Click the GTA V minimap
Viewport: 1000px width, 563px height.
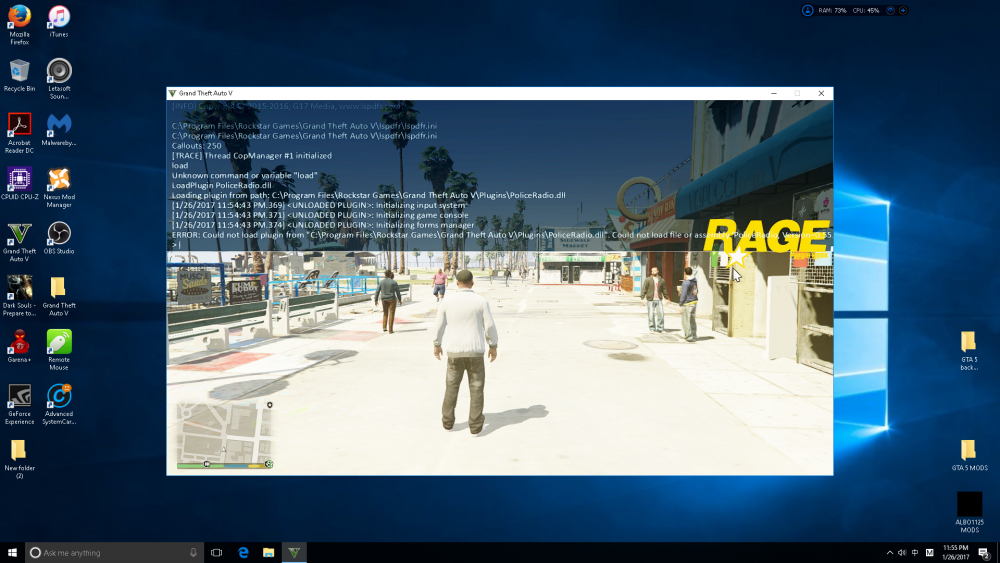point(224,432)
